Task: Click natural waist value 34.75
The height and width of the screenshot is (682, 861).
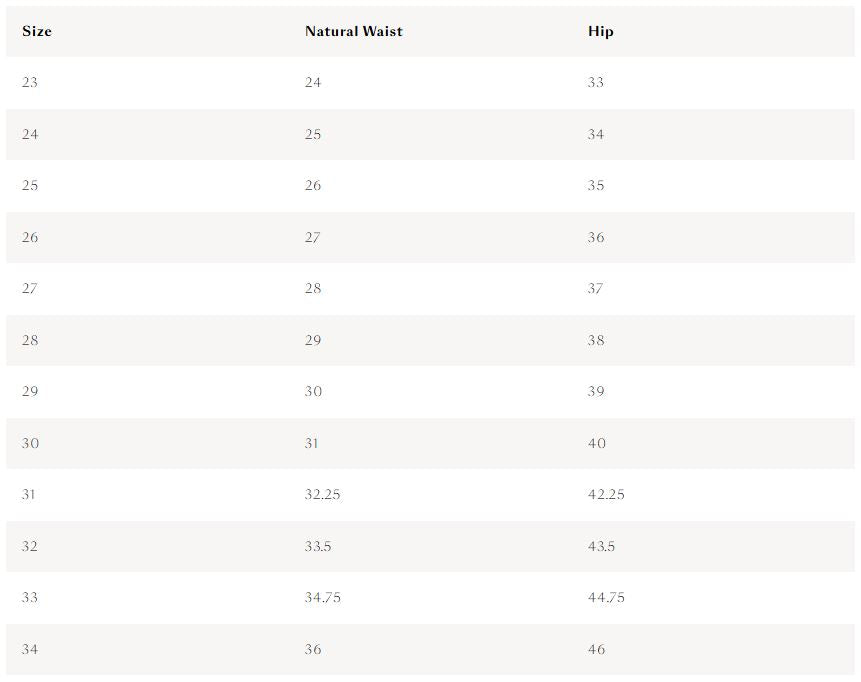Action: [x=323, y=597]
